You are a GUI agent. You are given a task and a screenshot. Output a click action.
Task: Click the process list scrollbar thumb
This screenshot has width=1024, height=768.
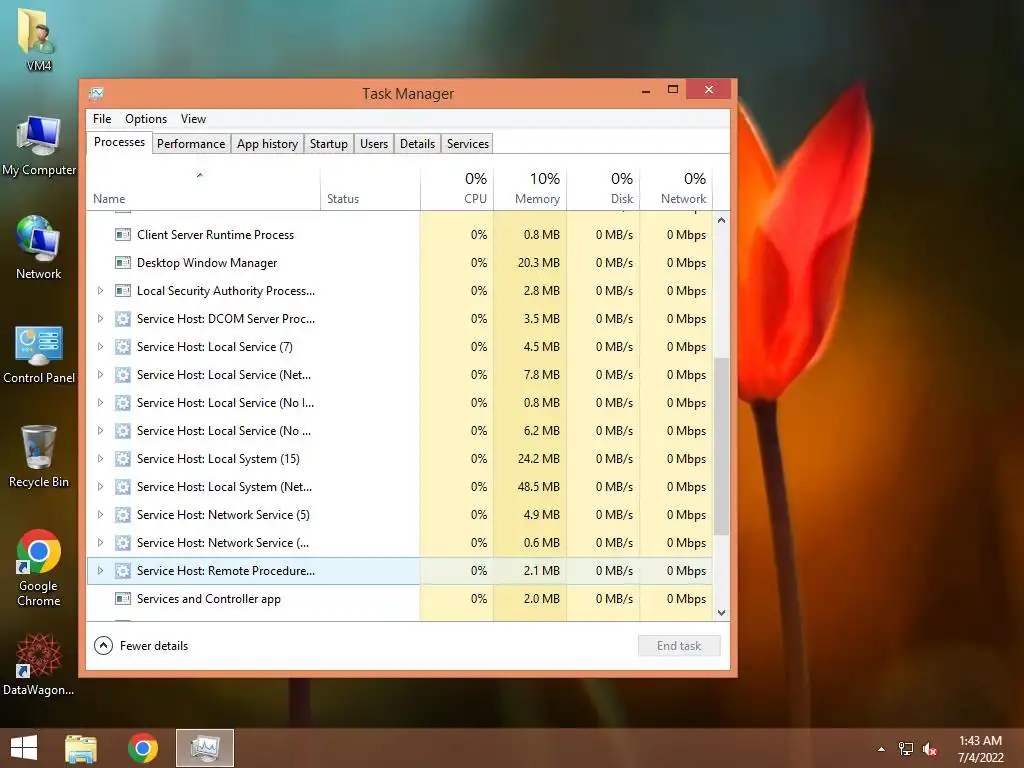click(x=721, y=446)
